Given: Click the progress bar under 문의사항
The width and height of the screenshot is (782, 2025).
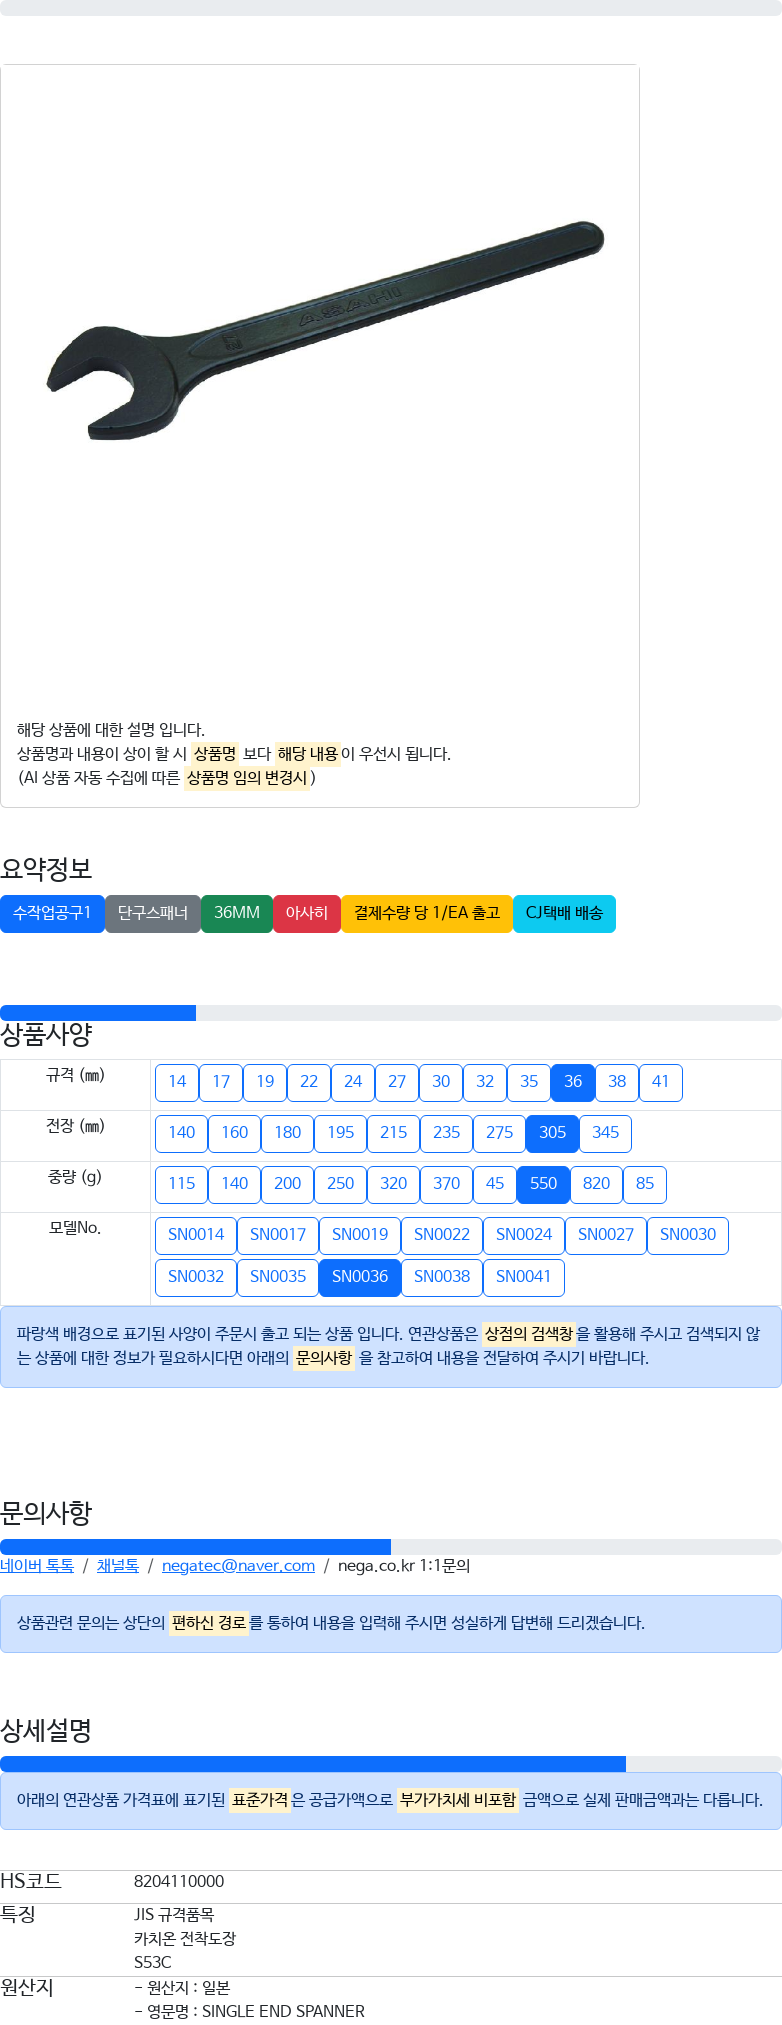Looking at the screenshot, I should coord(391,1547).
